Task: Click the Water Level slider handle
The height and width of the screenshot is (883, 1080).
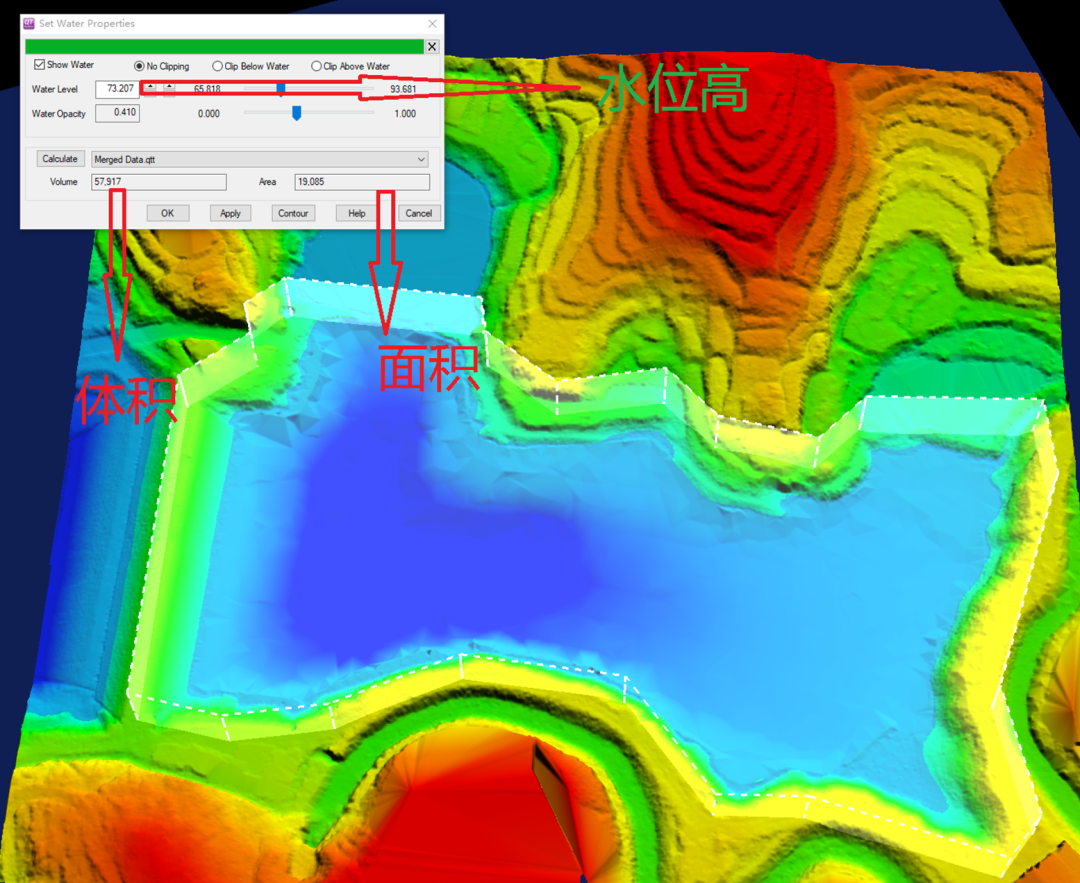Action: click(281, 89)
